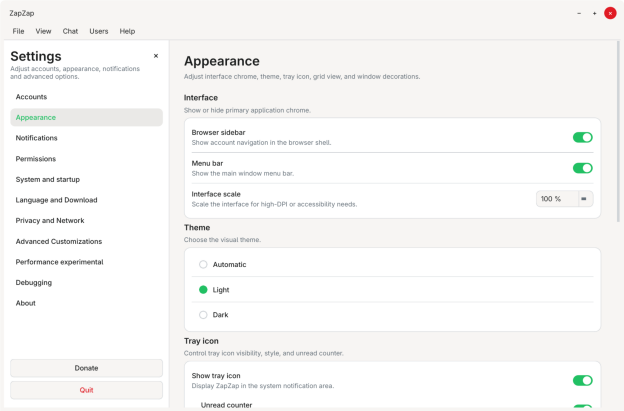Open the Permissions settings section

coord(86,159)
